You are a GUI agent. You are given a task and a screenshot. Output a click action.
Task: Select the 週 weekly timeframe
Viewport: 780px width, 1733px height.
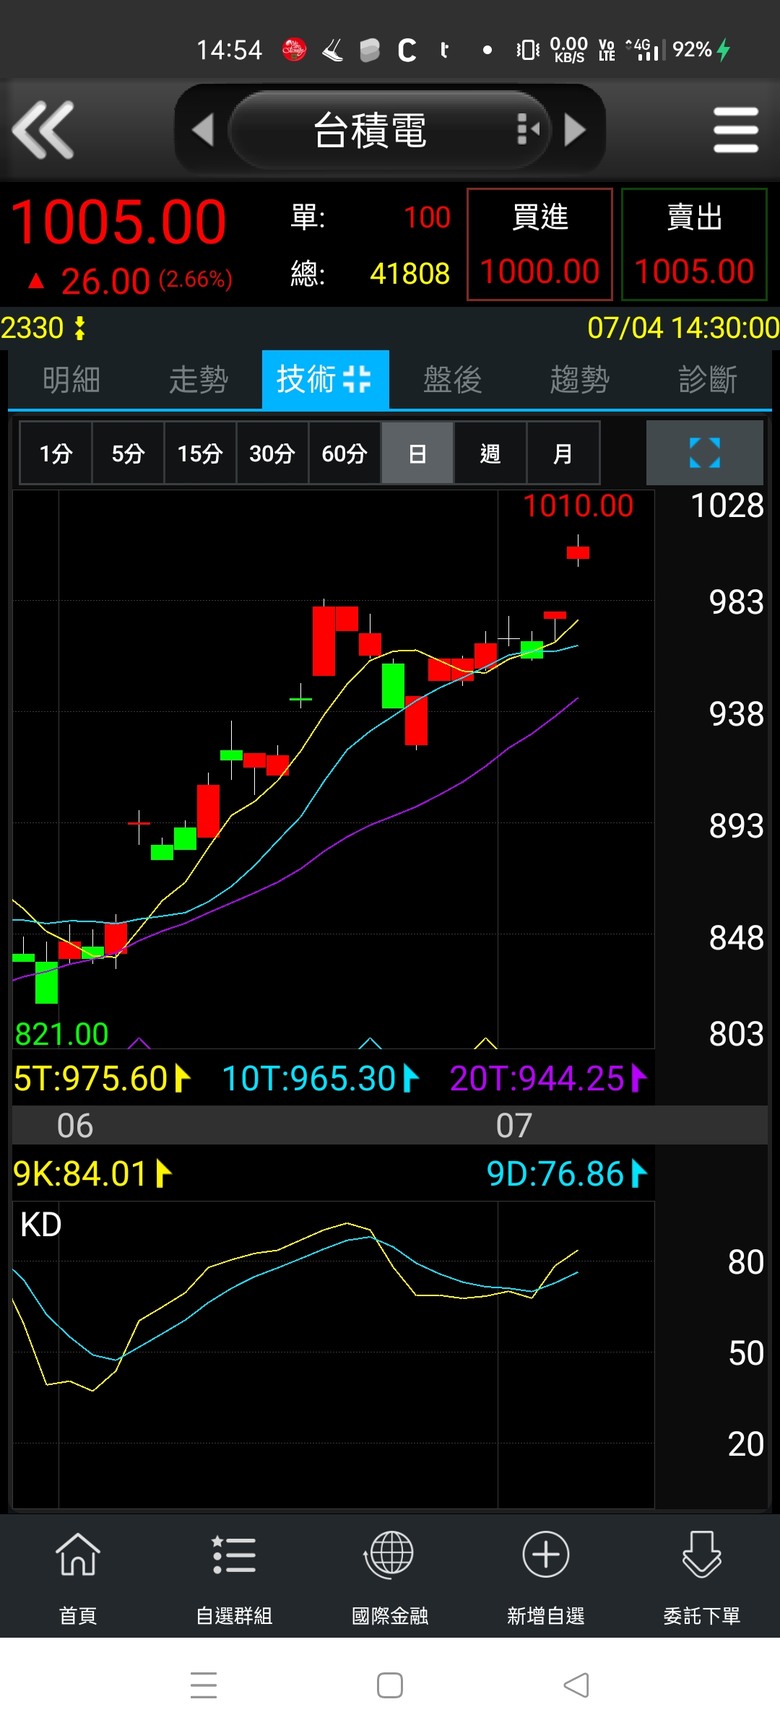click(490, 454)
